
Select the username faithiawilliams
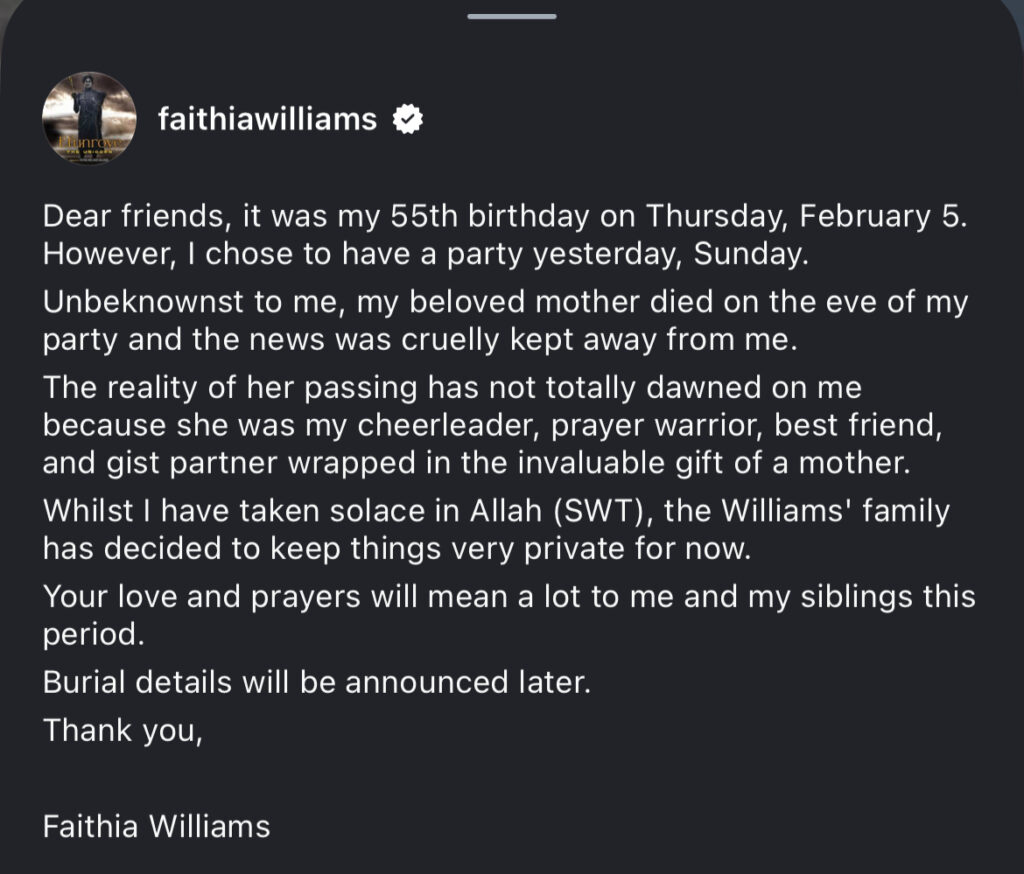(264, 118)
